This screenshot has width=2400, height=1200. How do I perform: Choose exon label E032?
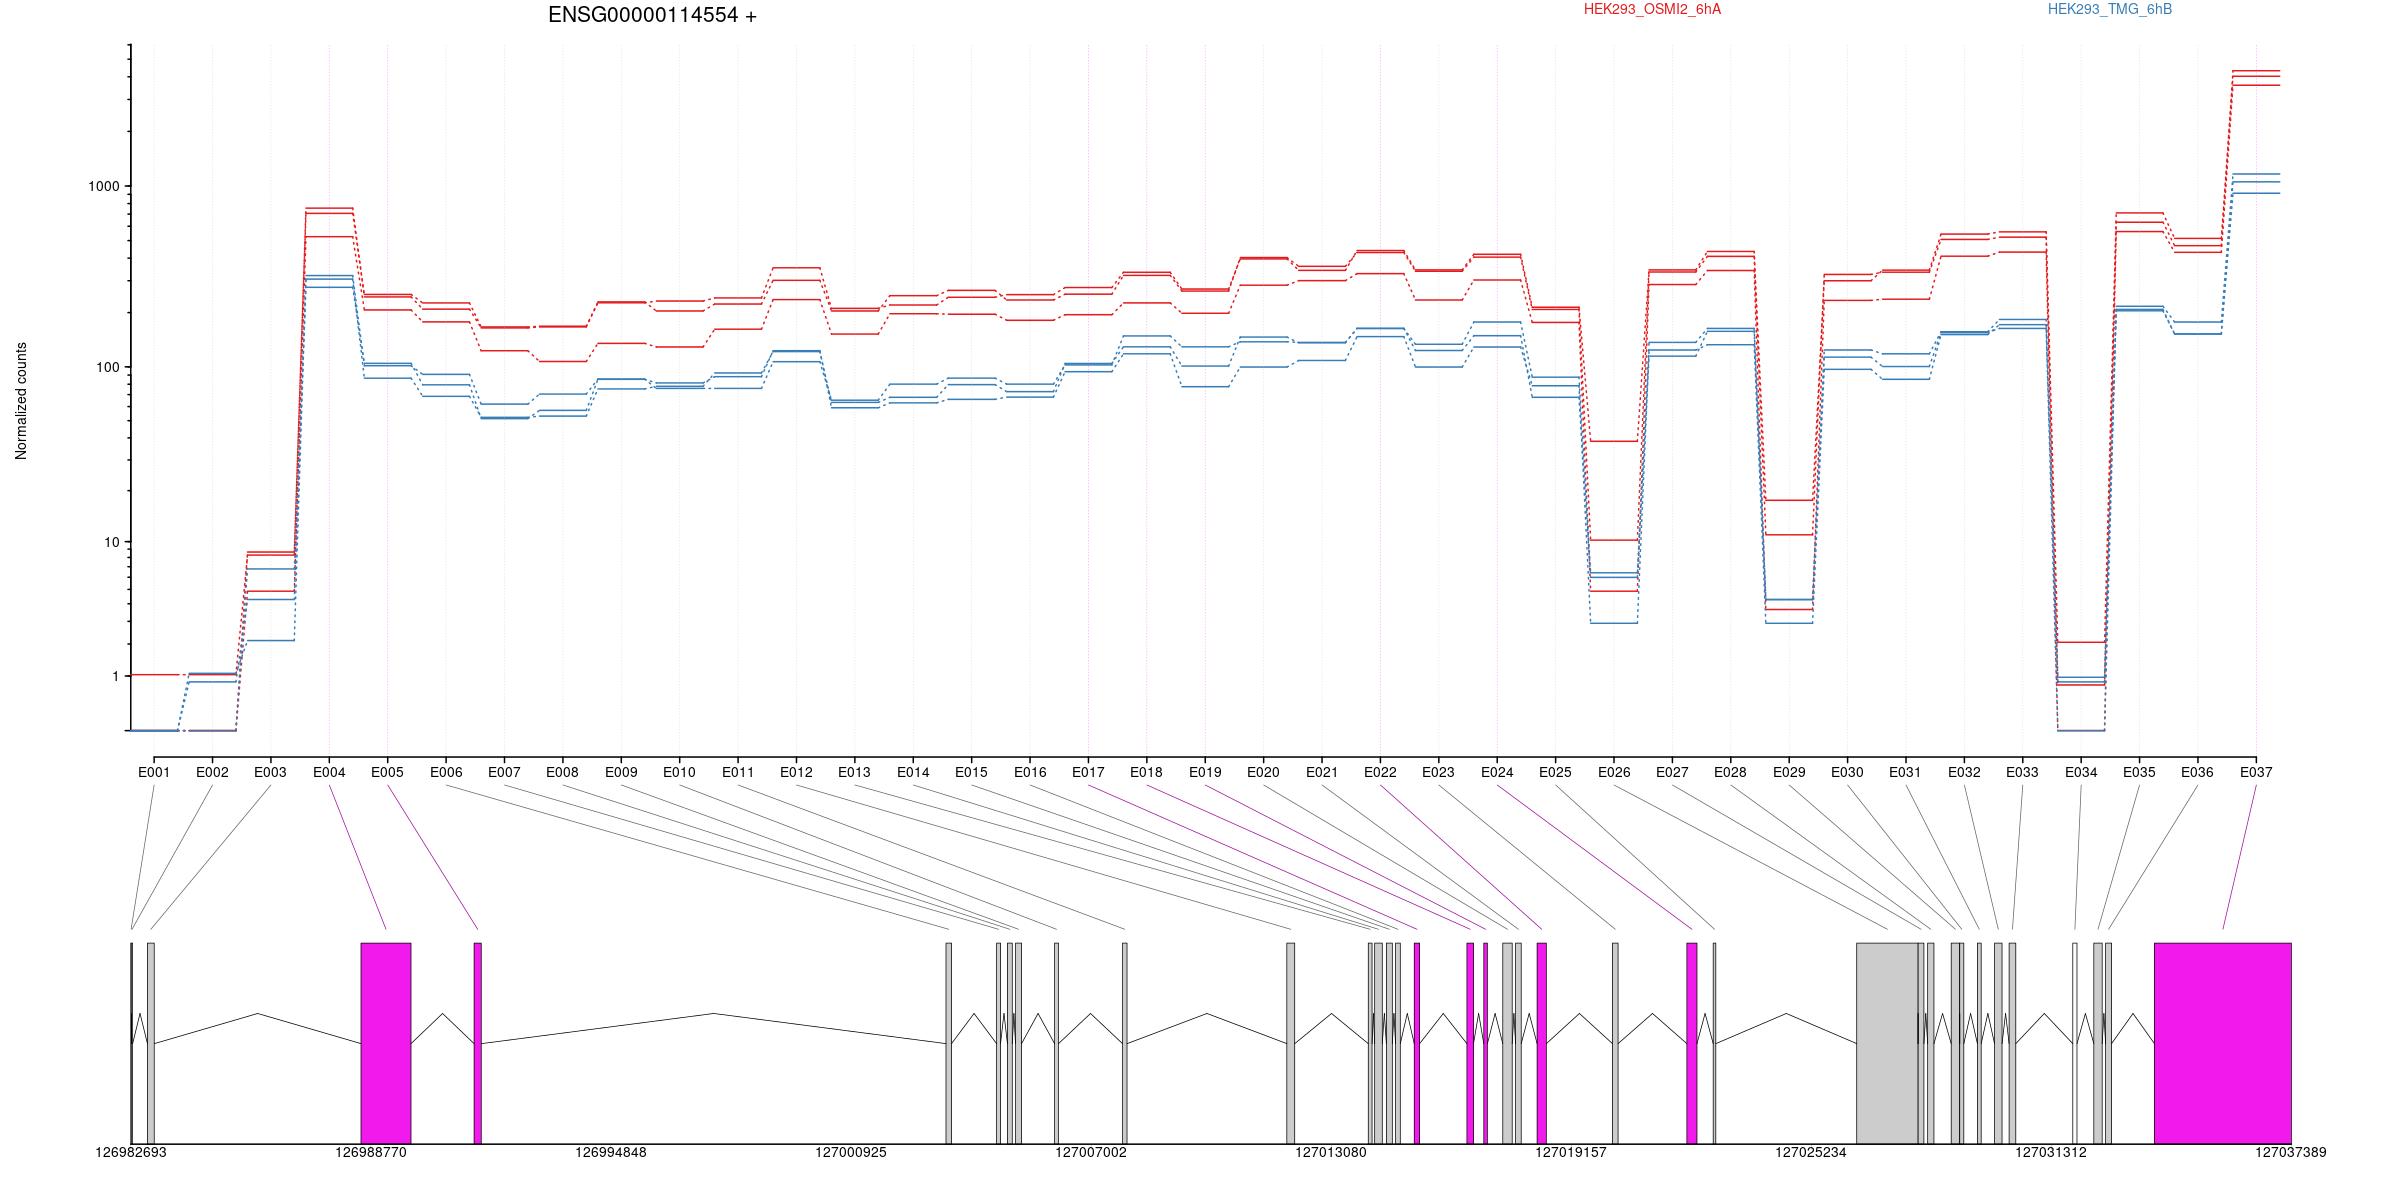click(1964, 772)
